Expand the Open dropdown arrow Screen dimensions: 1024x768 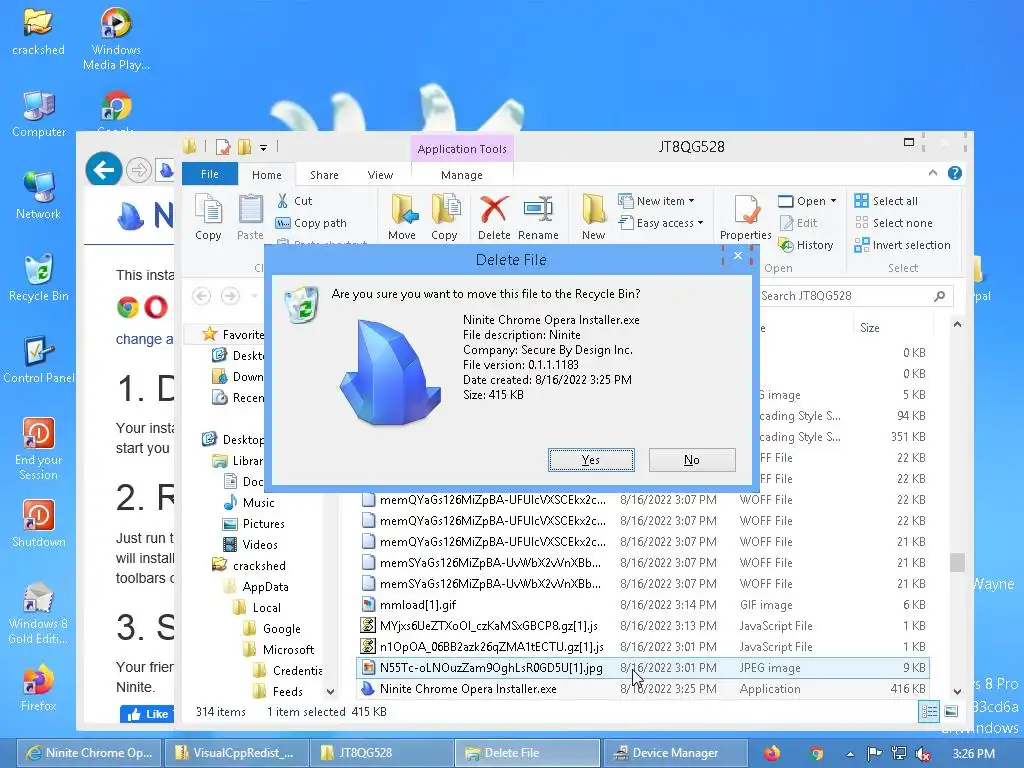(833, 200)
